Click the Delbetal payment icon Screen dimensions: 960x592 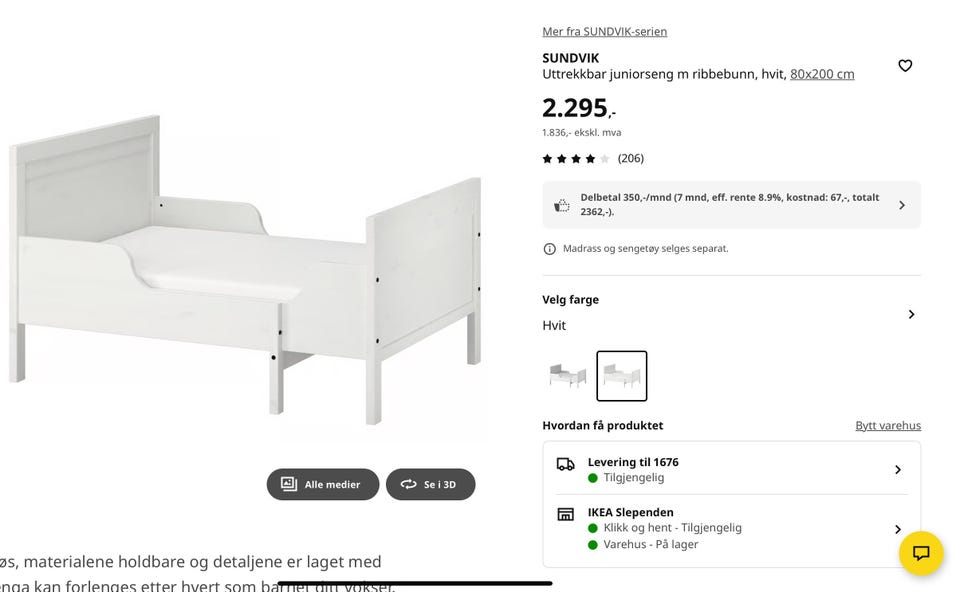(562, 205)
